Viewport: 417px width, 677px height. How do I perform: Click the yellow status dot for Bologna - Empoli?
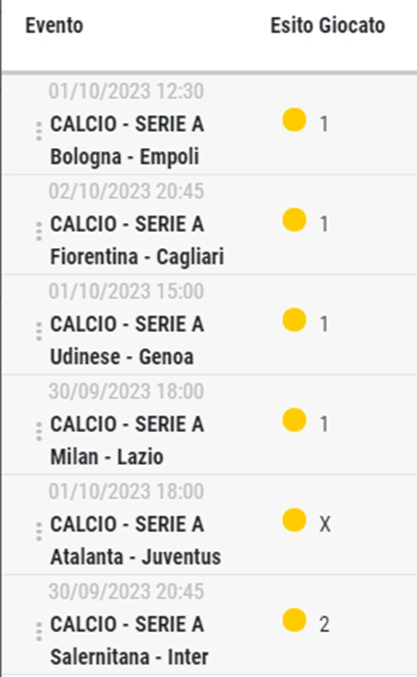click(294, 120)
